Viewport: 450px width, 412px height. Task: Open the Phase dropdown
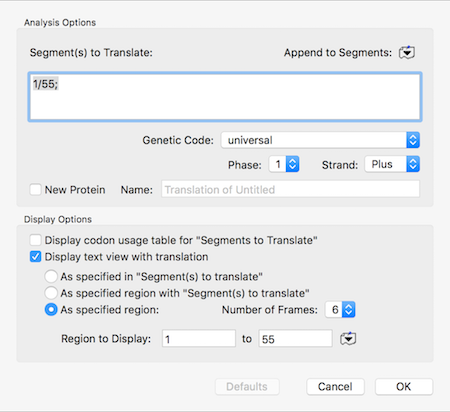pos(284,164)
